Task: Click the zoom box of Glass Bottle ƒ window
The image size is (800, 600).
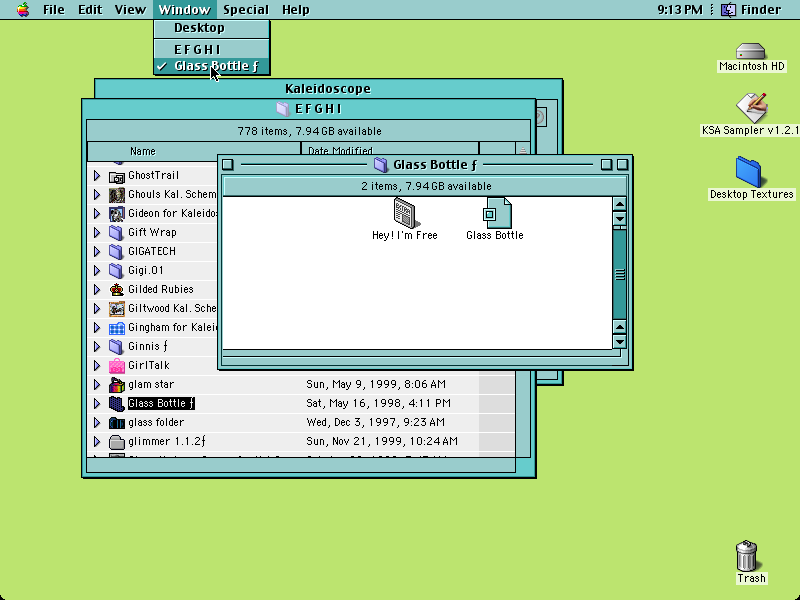Action: [606, 164]
